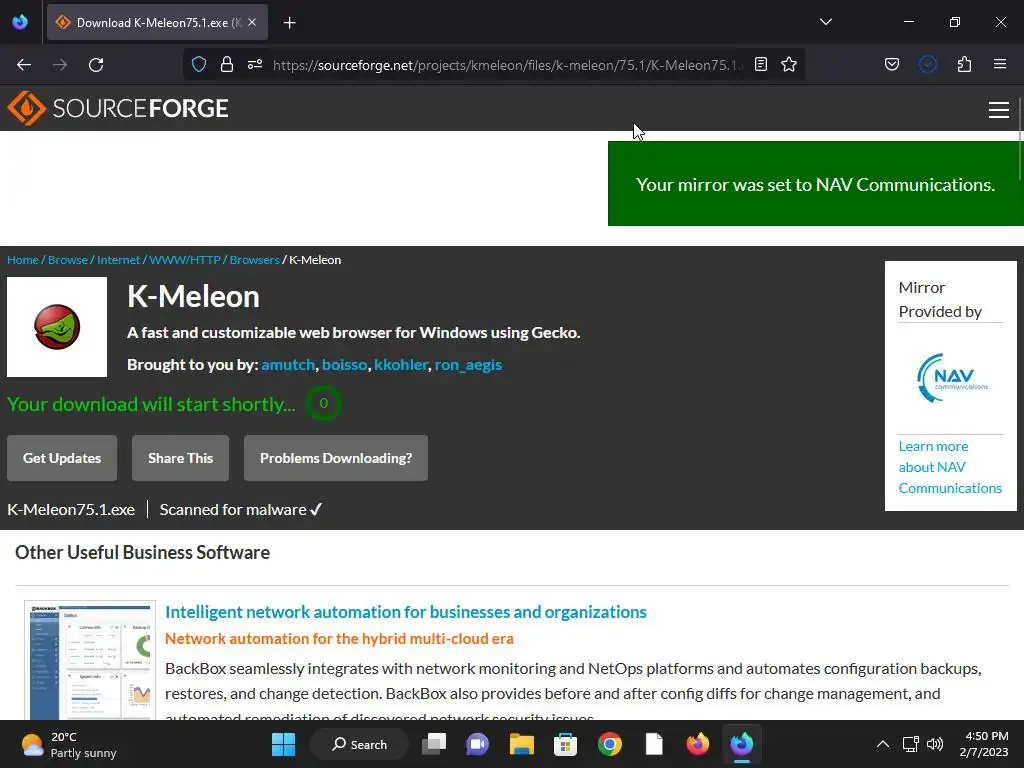The width and height of the screenshot is (1024, 768).
Task: Open the WWW/HTTP breadcrumb link
Action: coord(185,260)
